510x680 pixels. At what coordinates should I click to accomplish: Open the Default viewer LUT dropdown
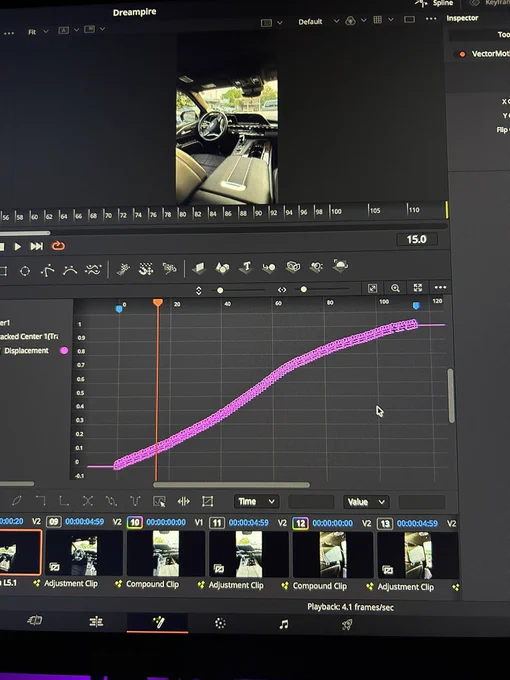[318, 21]
